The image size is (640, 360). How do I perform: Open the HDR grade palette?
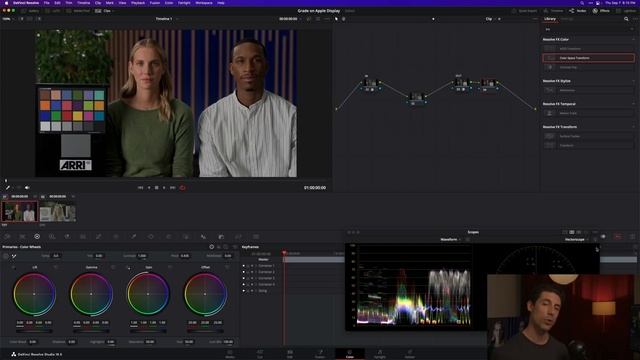(x=52, y=236)
